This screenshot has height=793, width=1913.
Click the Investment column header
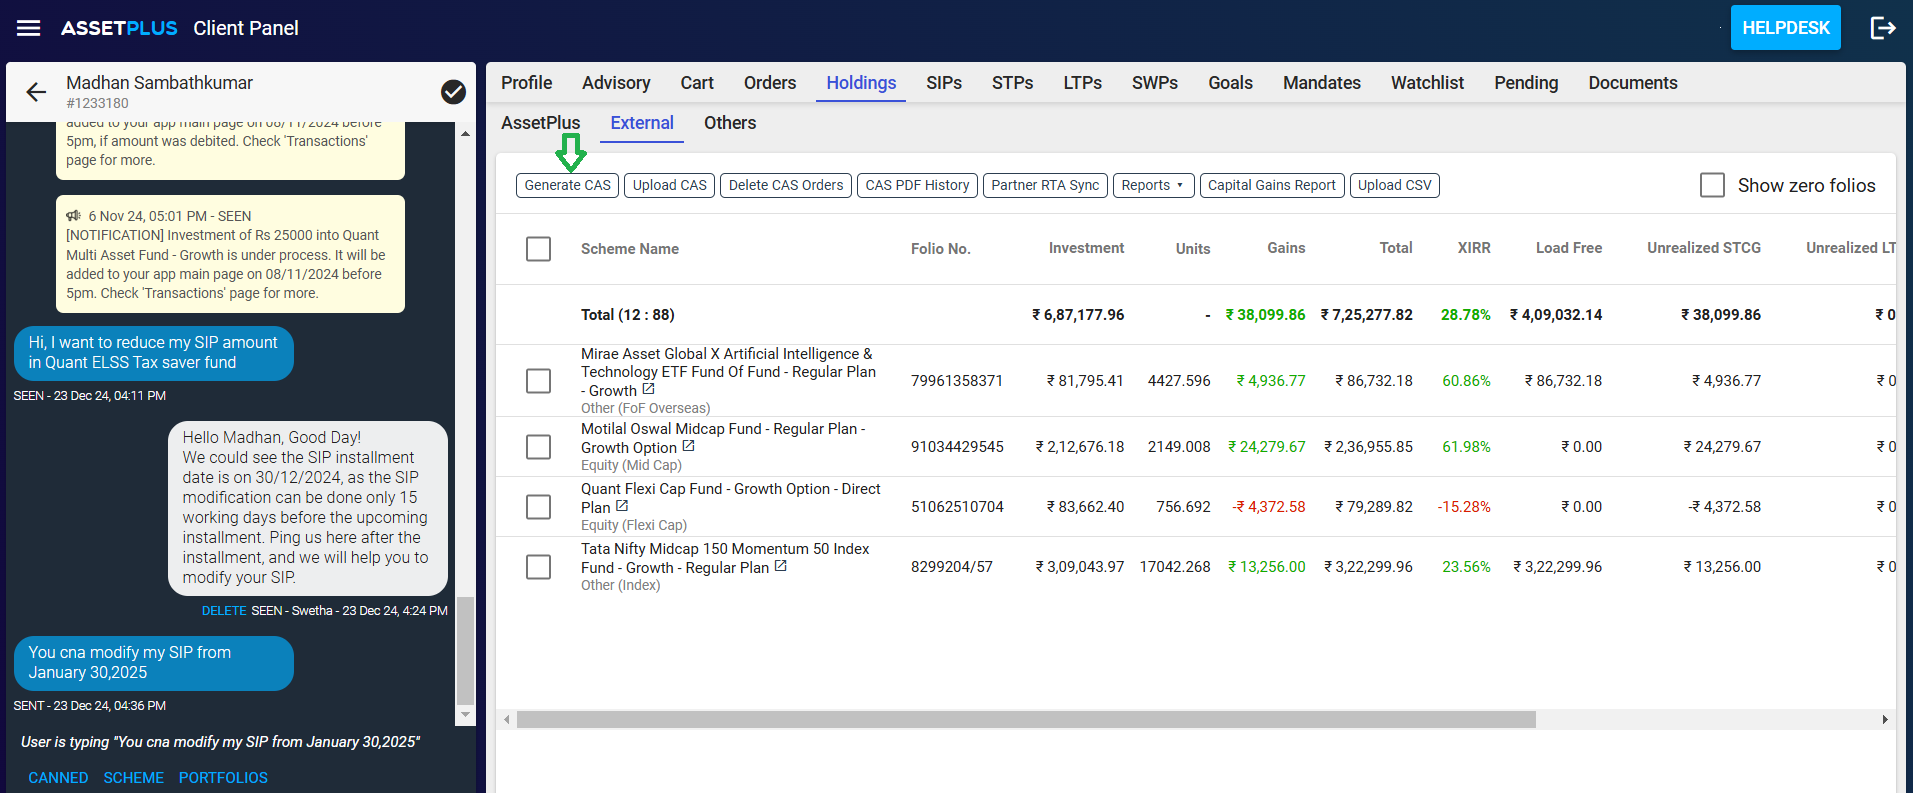(1086, 248)
